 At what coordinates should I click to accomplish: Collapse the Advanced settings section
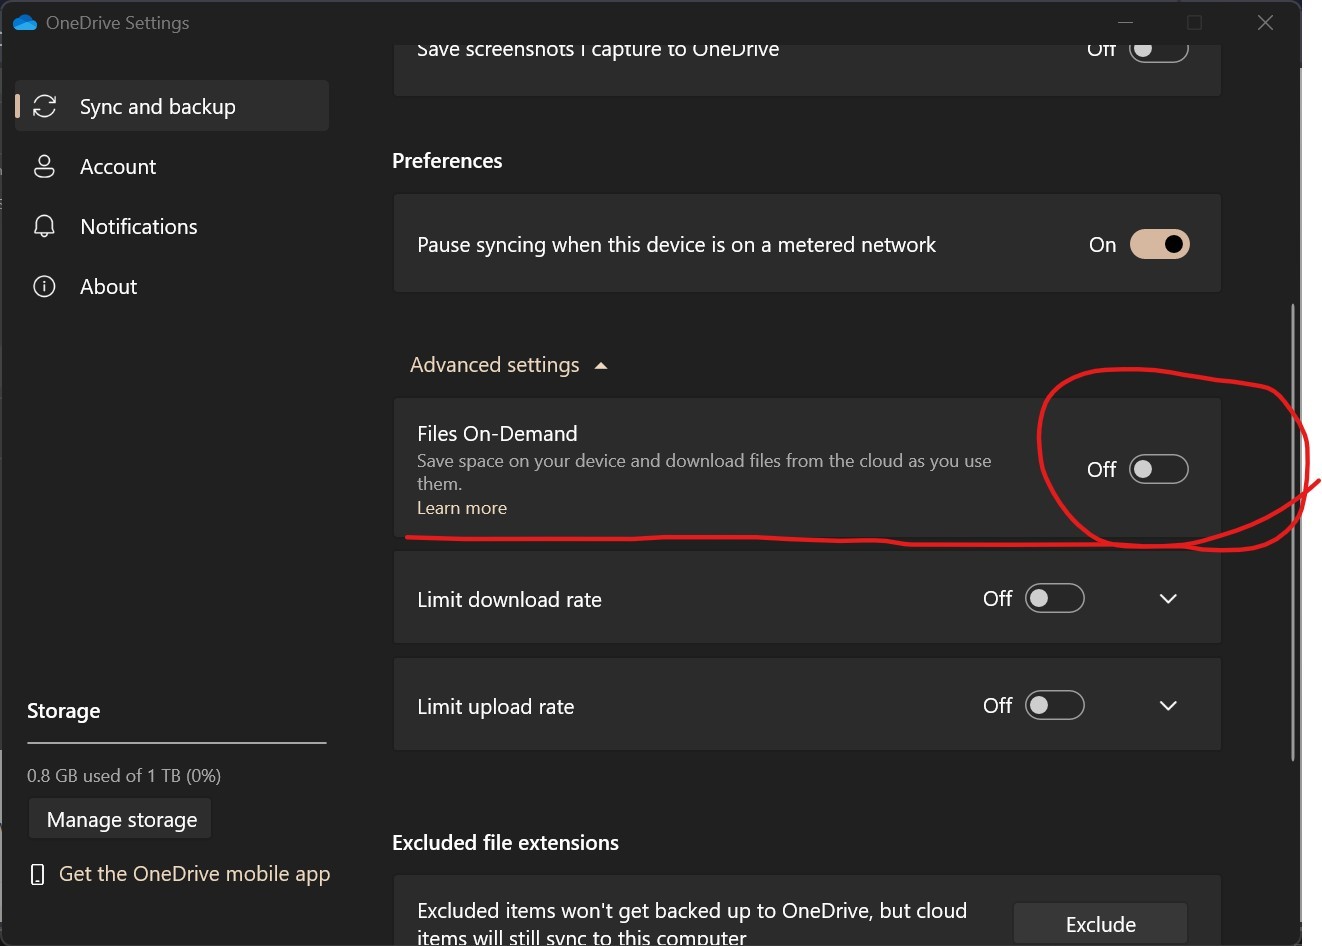click(x=508, y=365)
